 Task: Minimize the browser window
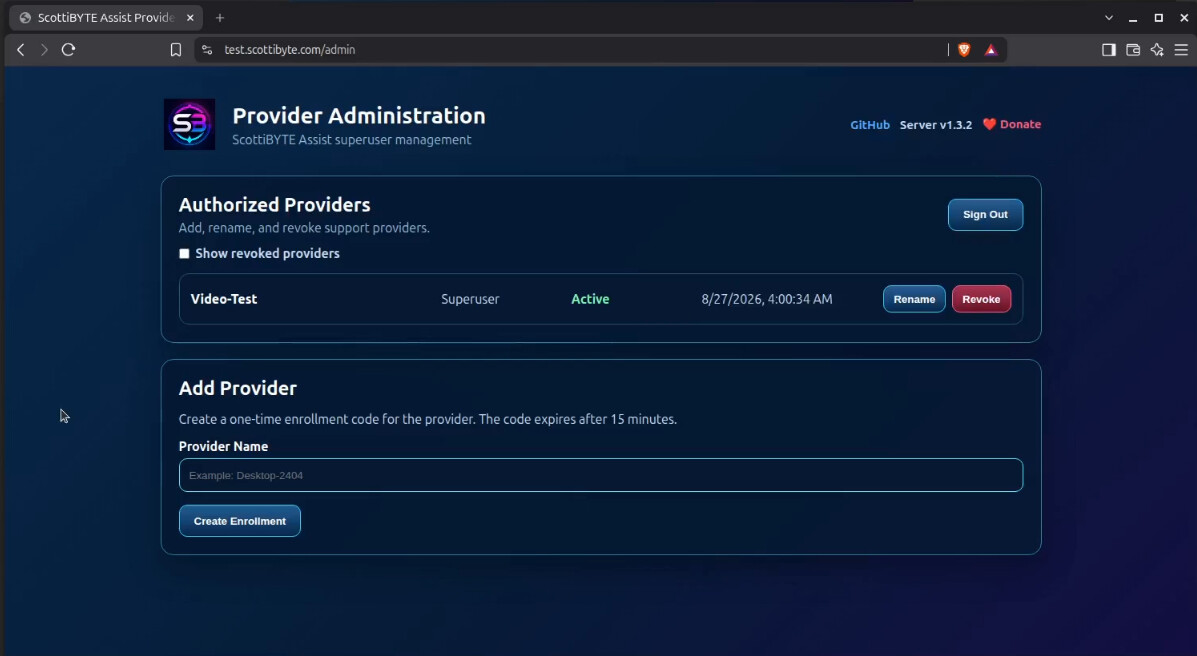pyautogui.click(x=1133, y=18)
